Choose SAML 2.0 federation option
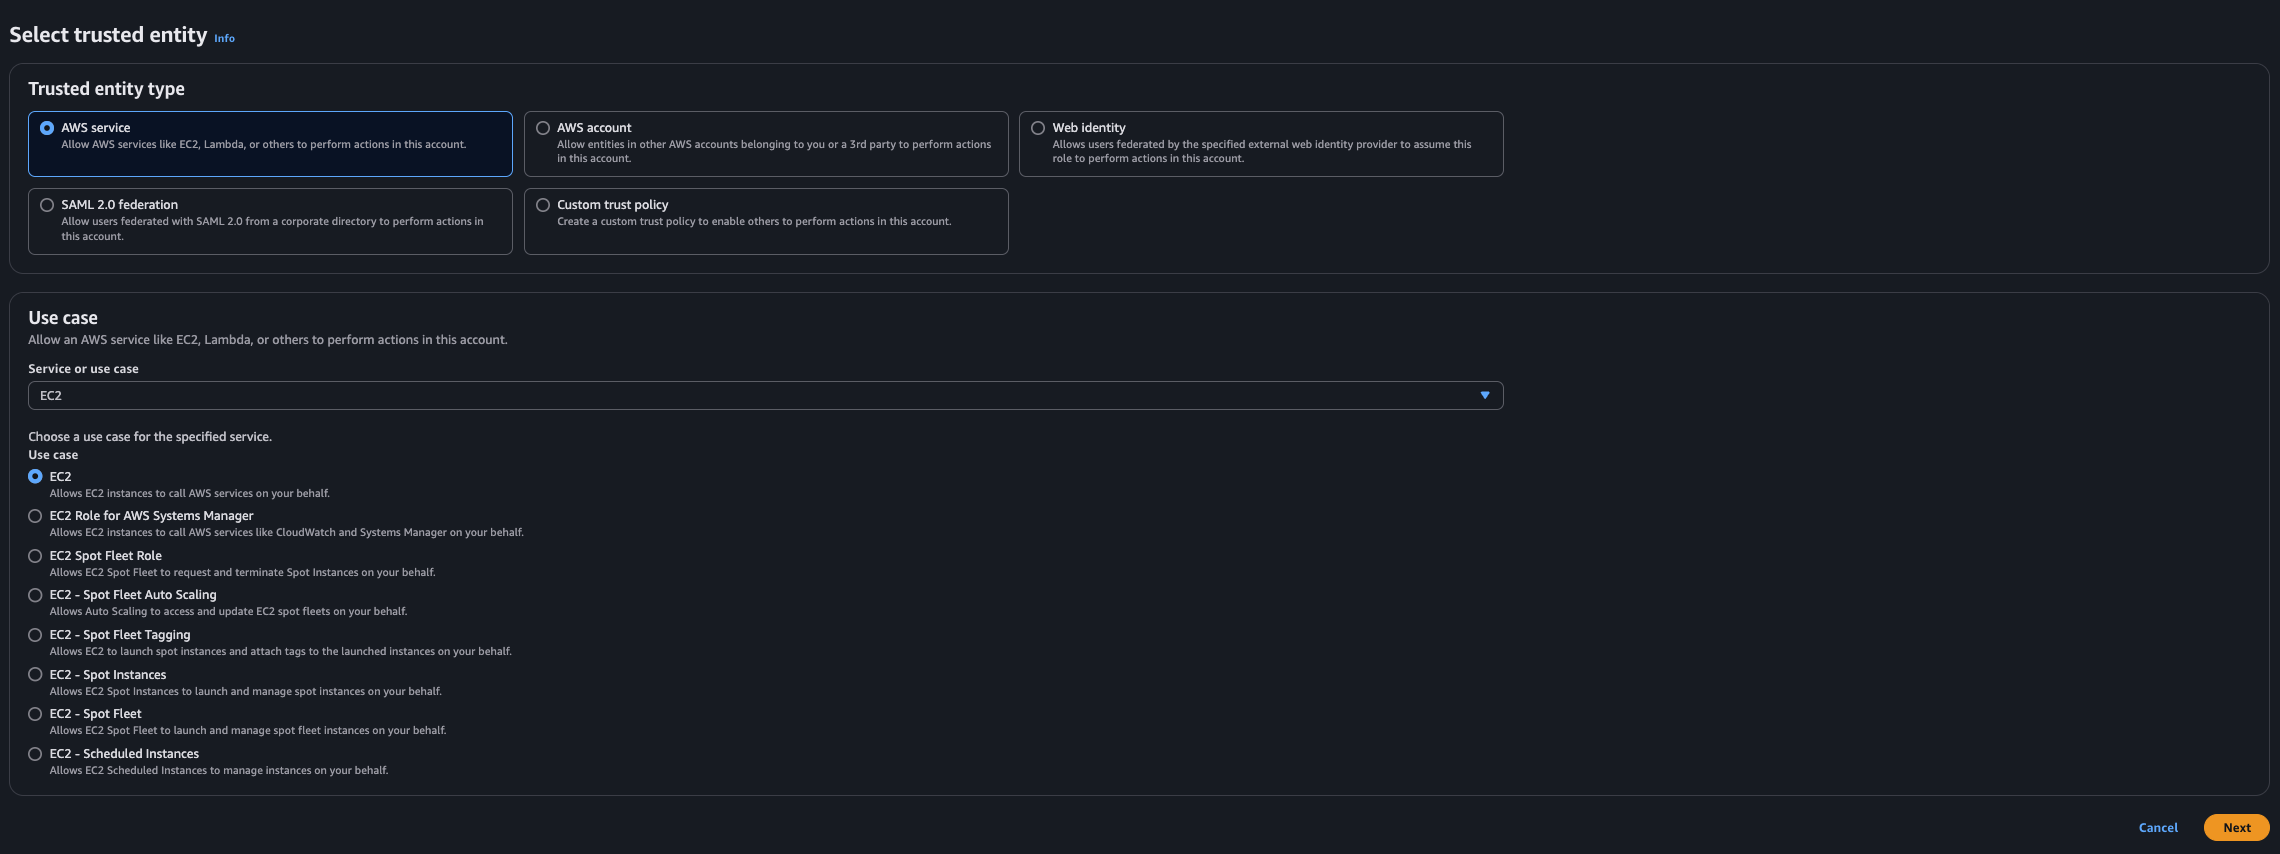 (x=47, y=205)
